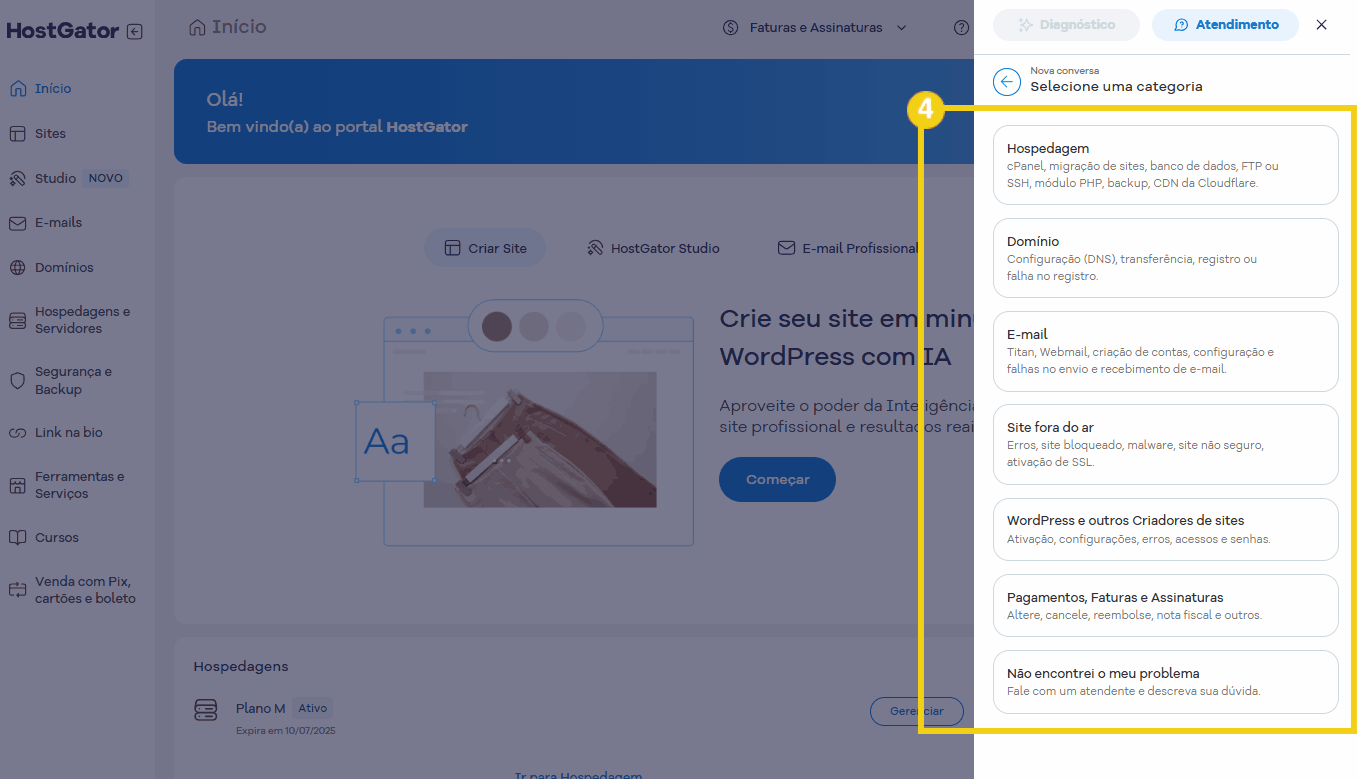Viewport: 1358px width, 779px height.
Task: Click the Hospedagens e Servidores server icon
Action: (x=17, y=320)
